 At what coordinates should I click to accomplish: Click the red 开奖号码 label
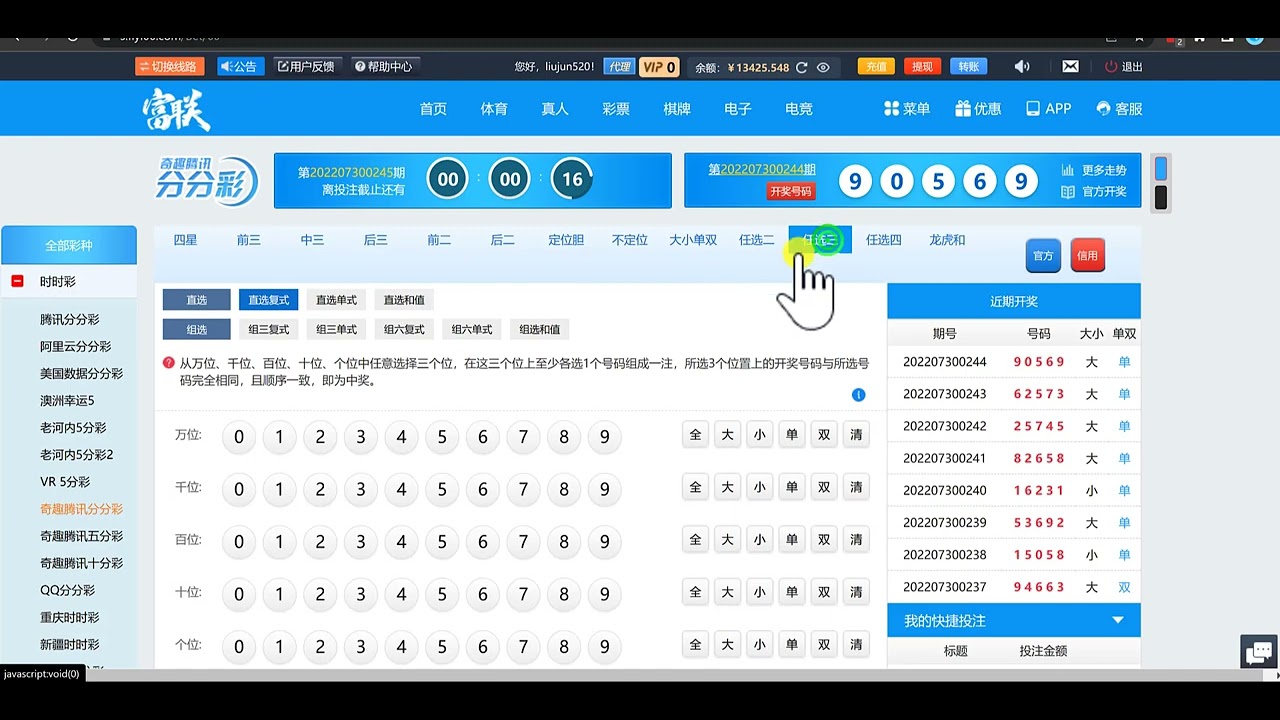pyautogui.click(x=790, y=192)
